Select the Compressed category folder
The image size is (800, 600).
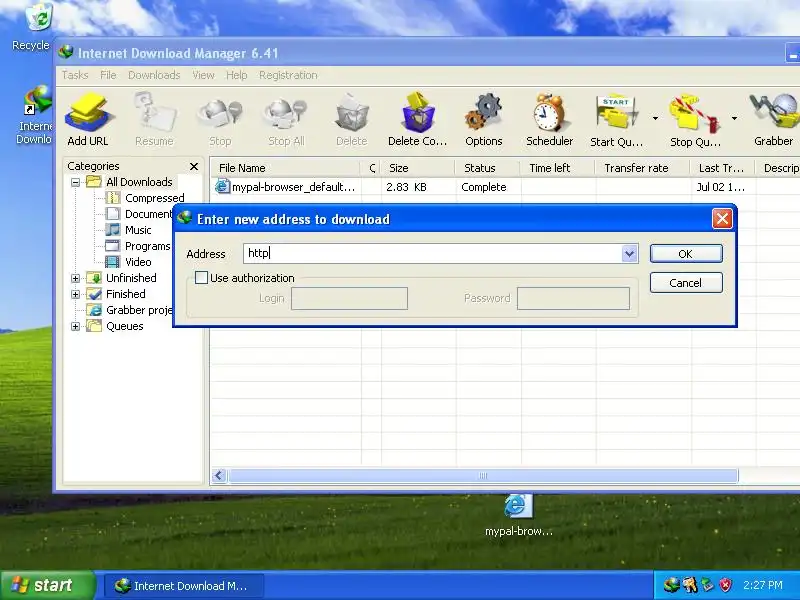pyautogui.click(x=145, y=198)
